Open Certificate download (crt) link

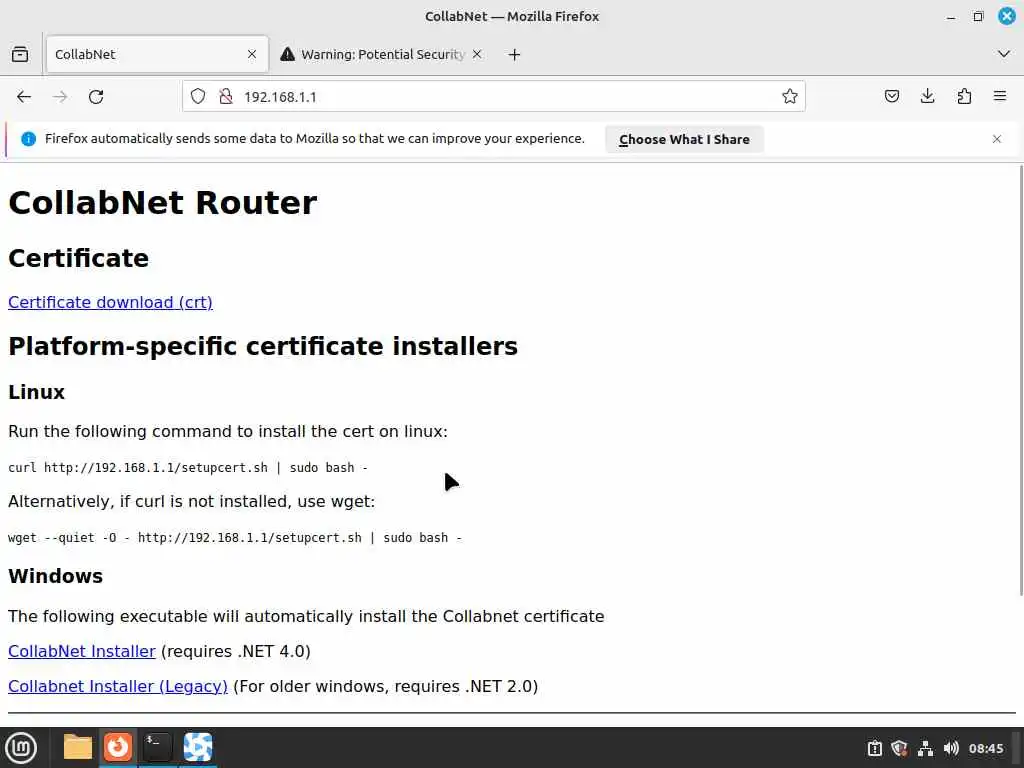pos(110,302)
